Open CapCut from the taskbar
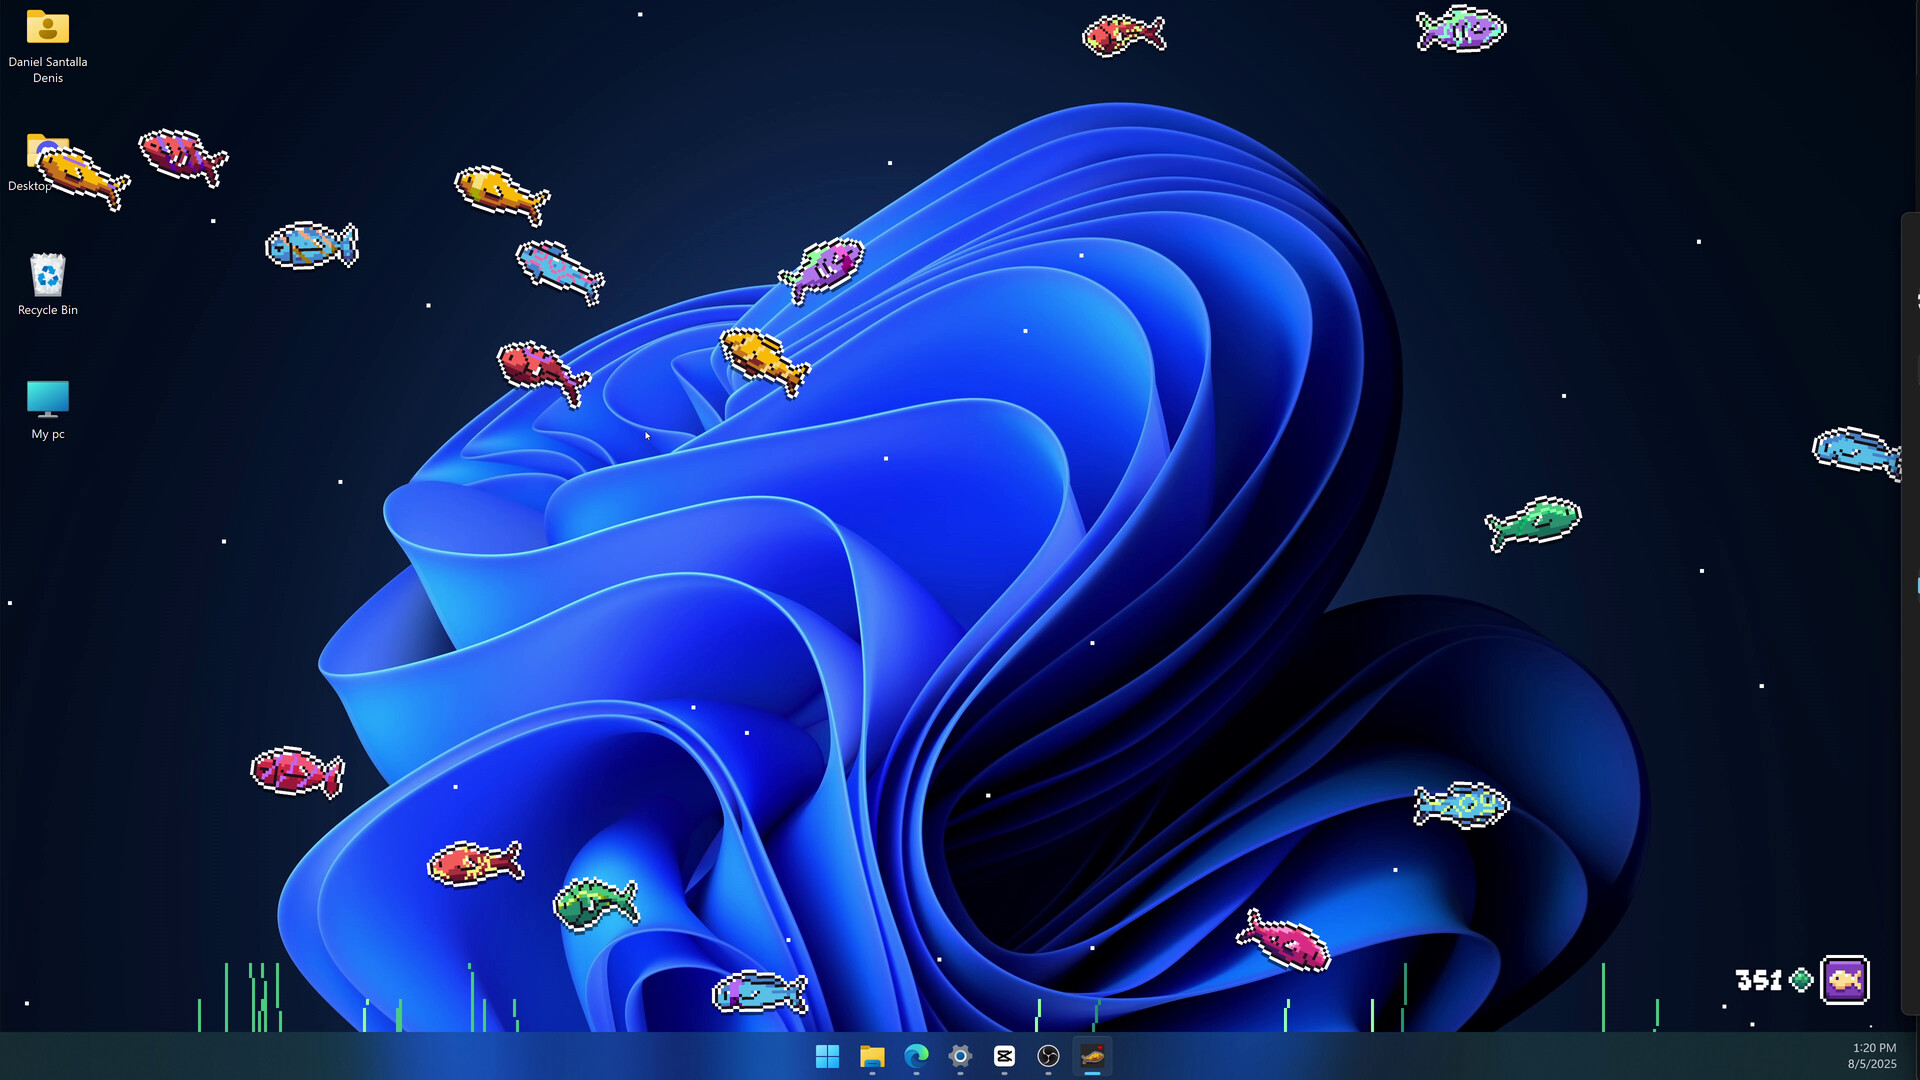1920x1080 pixels. (x=1004, y=1056)
